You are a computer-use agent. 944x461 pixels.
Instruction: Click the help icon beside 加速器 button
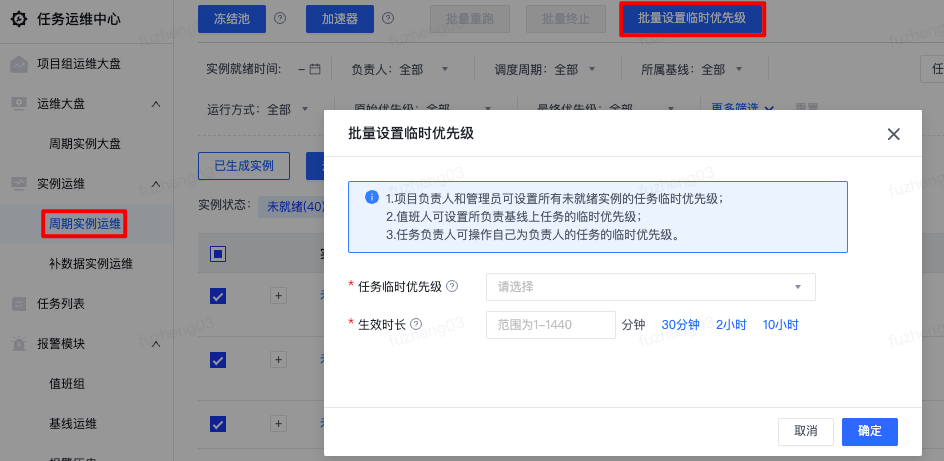388,18
